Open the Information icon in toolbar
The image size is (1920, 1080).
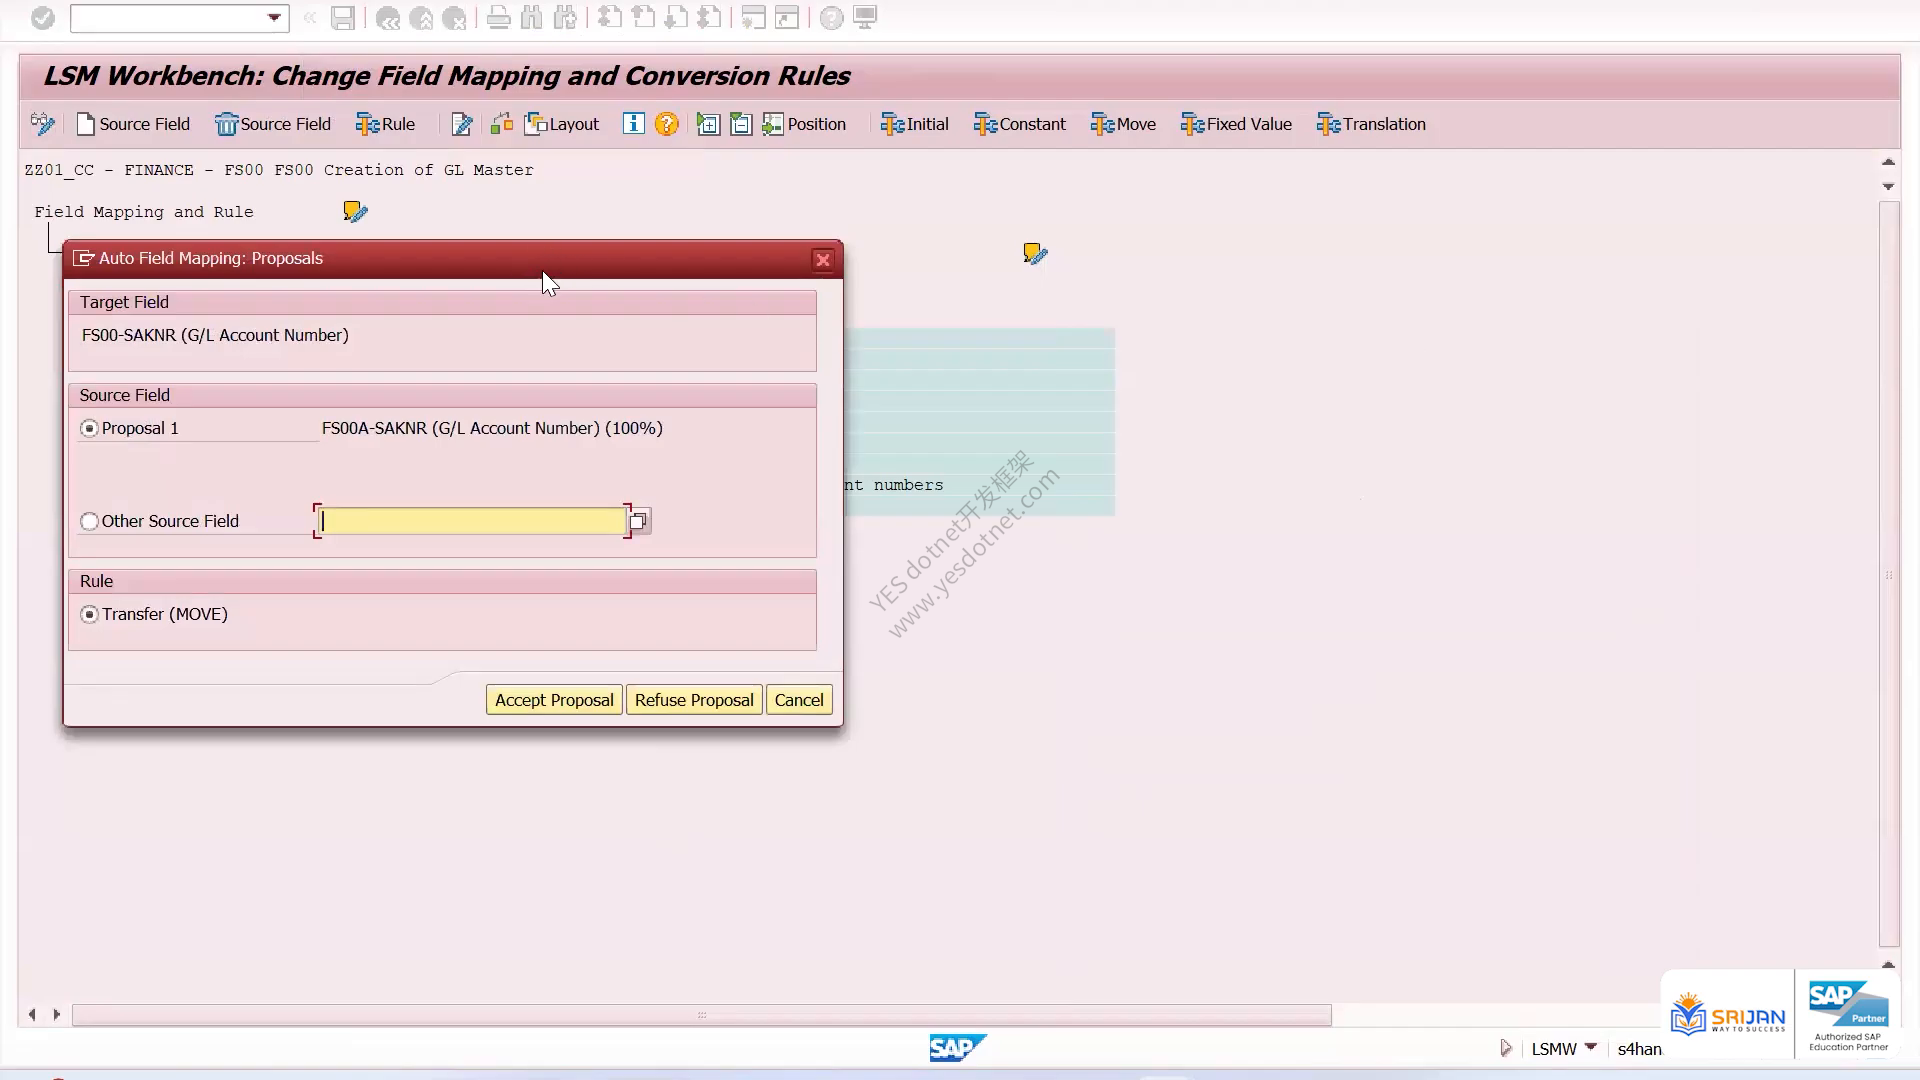click(633, 123)
